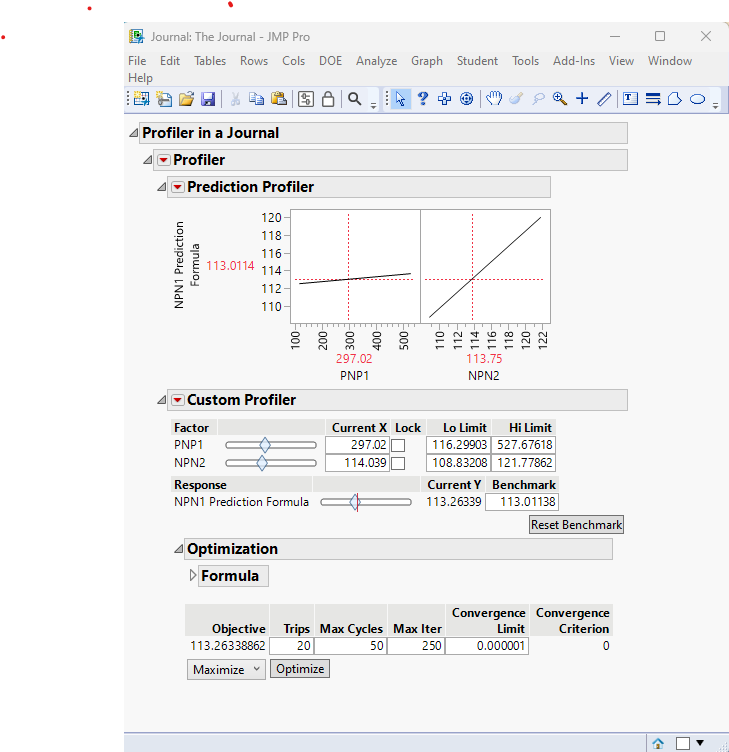Click the Save disk icon

pyautogui.click(x=208, y=99)
